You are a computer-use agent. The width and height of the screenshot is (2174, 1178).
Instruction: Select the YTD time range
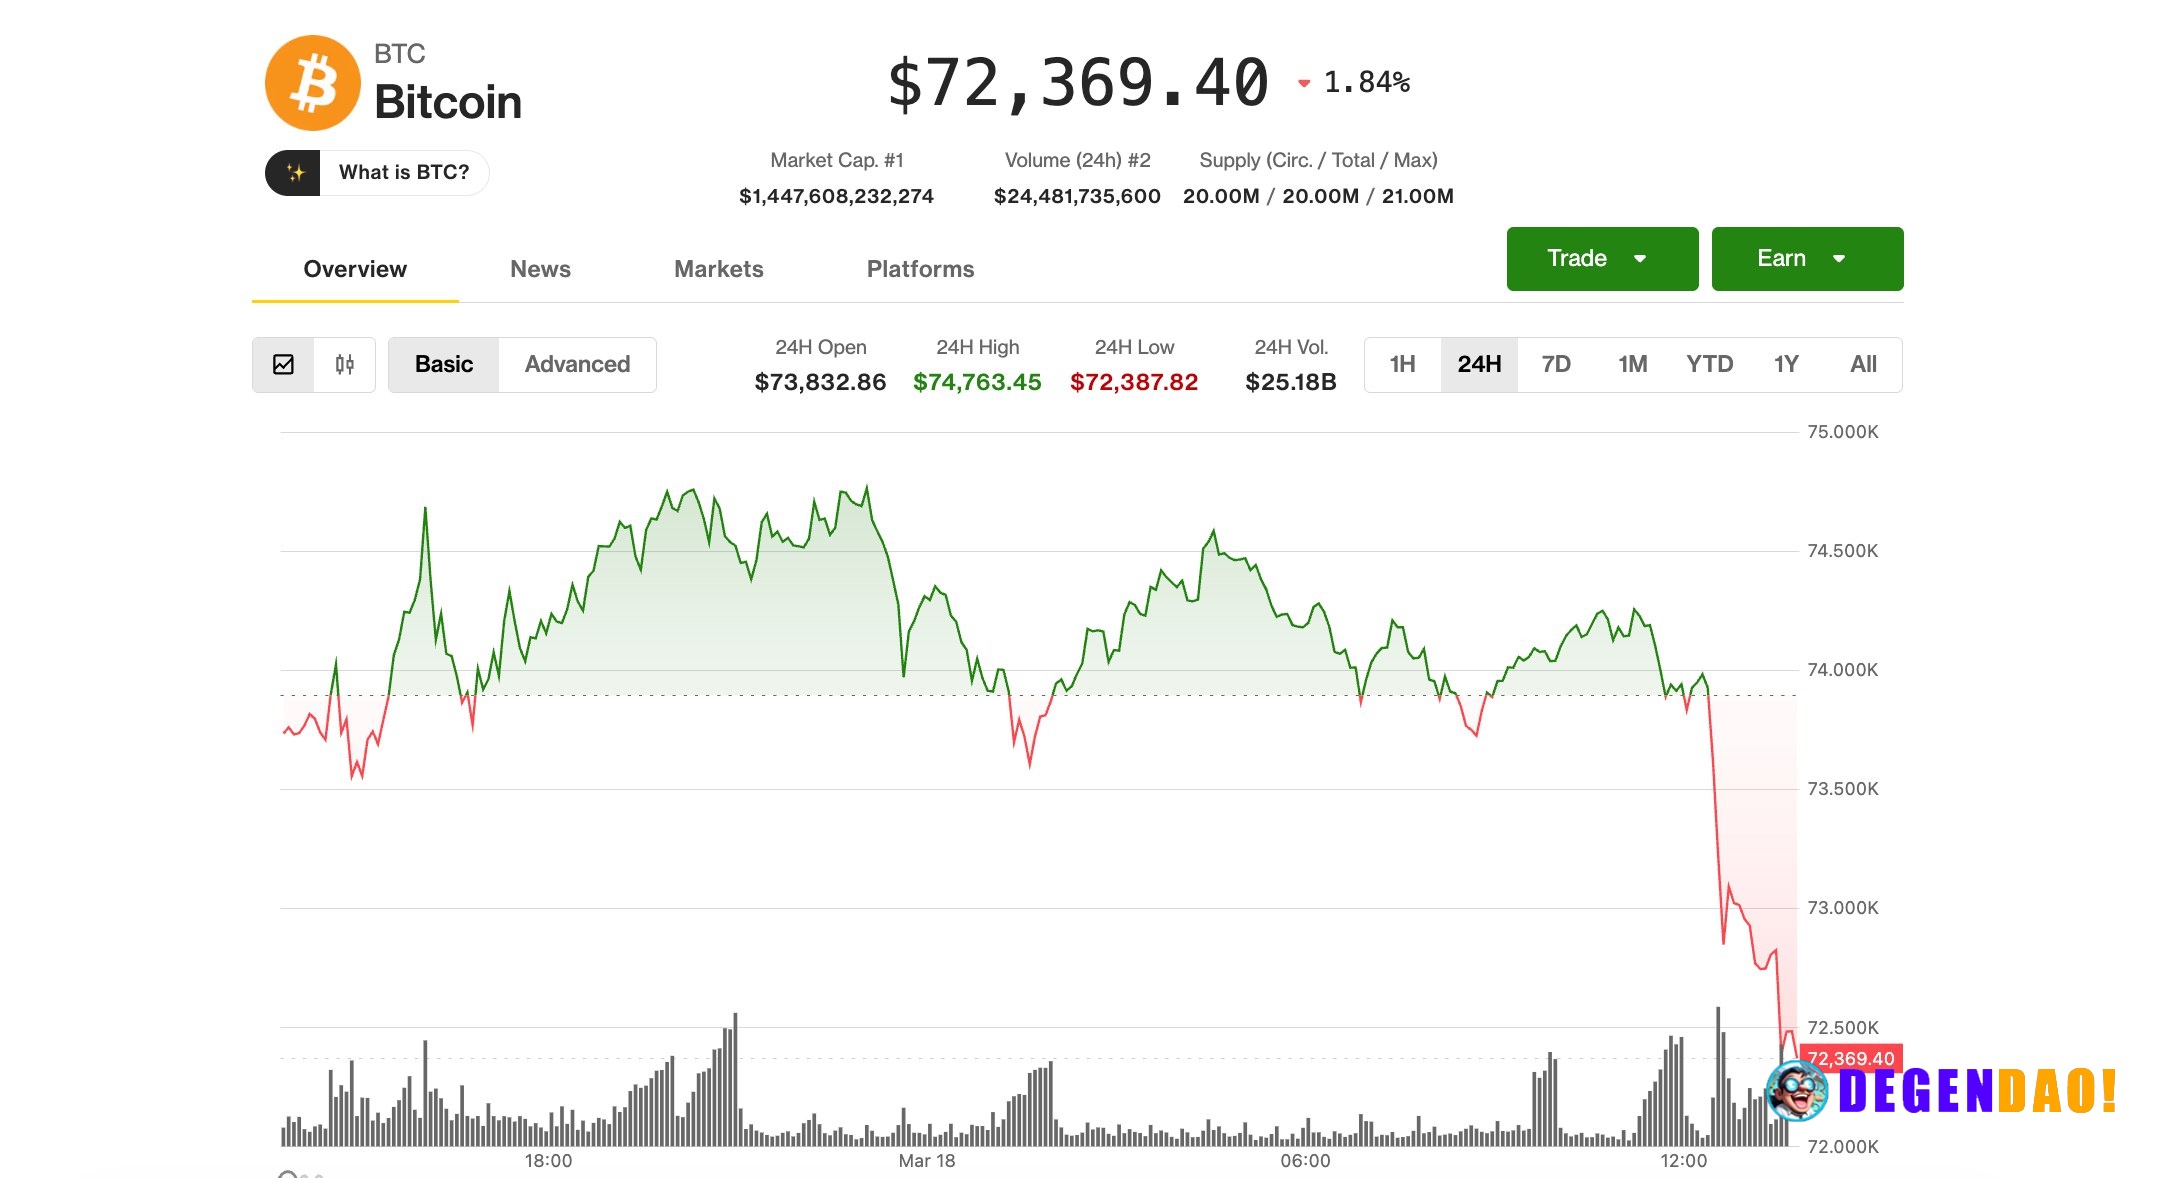tap(1710, 364)
